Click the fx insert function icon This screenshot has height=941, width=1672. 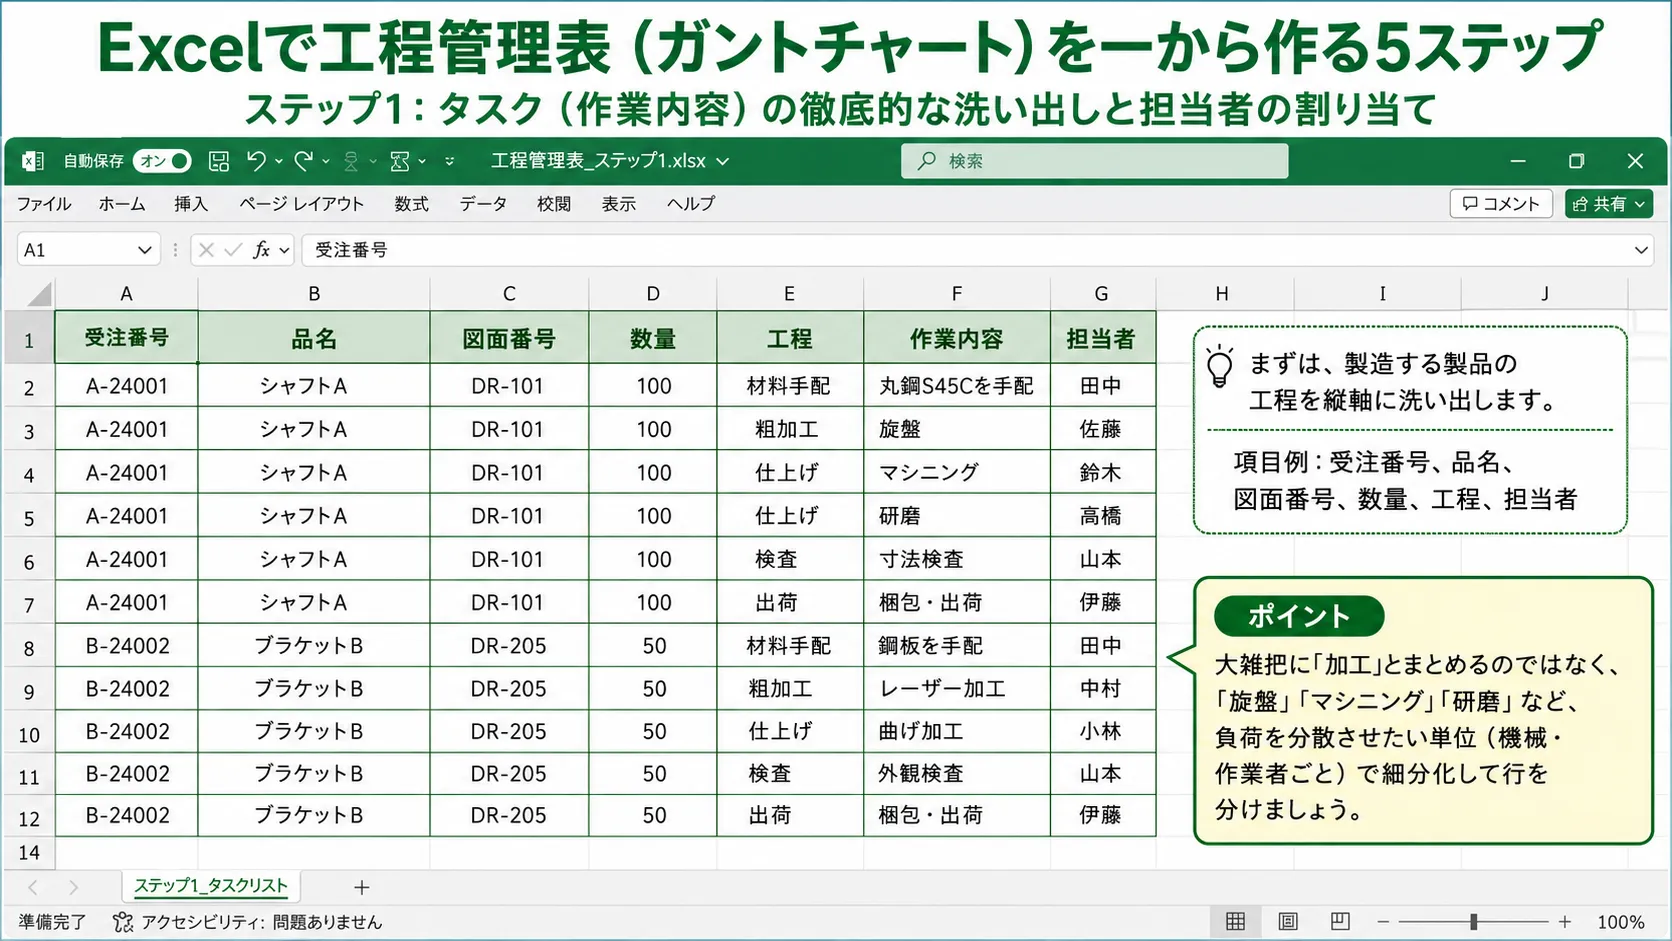(262, 250)
